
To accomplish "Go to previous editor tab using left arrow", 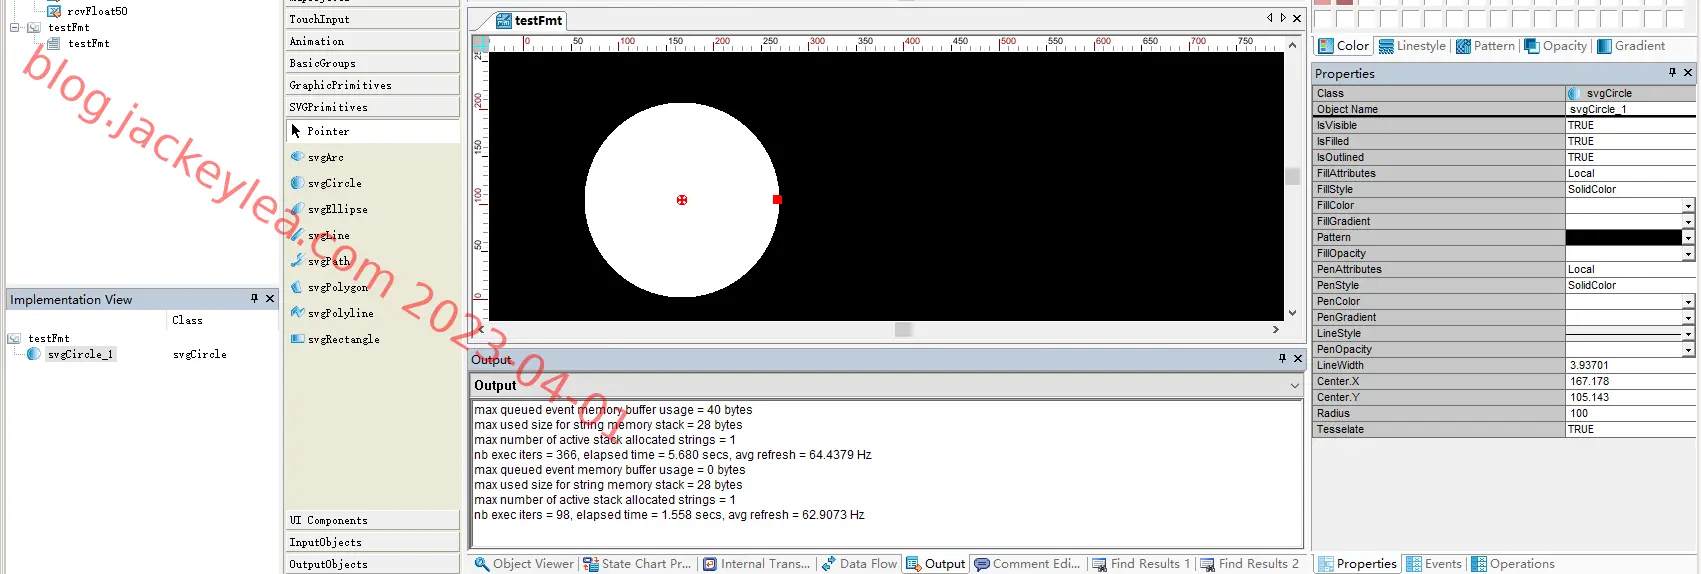I will [x=1270, y=18].
